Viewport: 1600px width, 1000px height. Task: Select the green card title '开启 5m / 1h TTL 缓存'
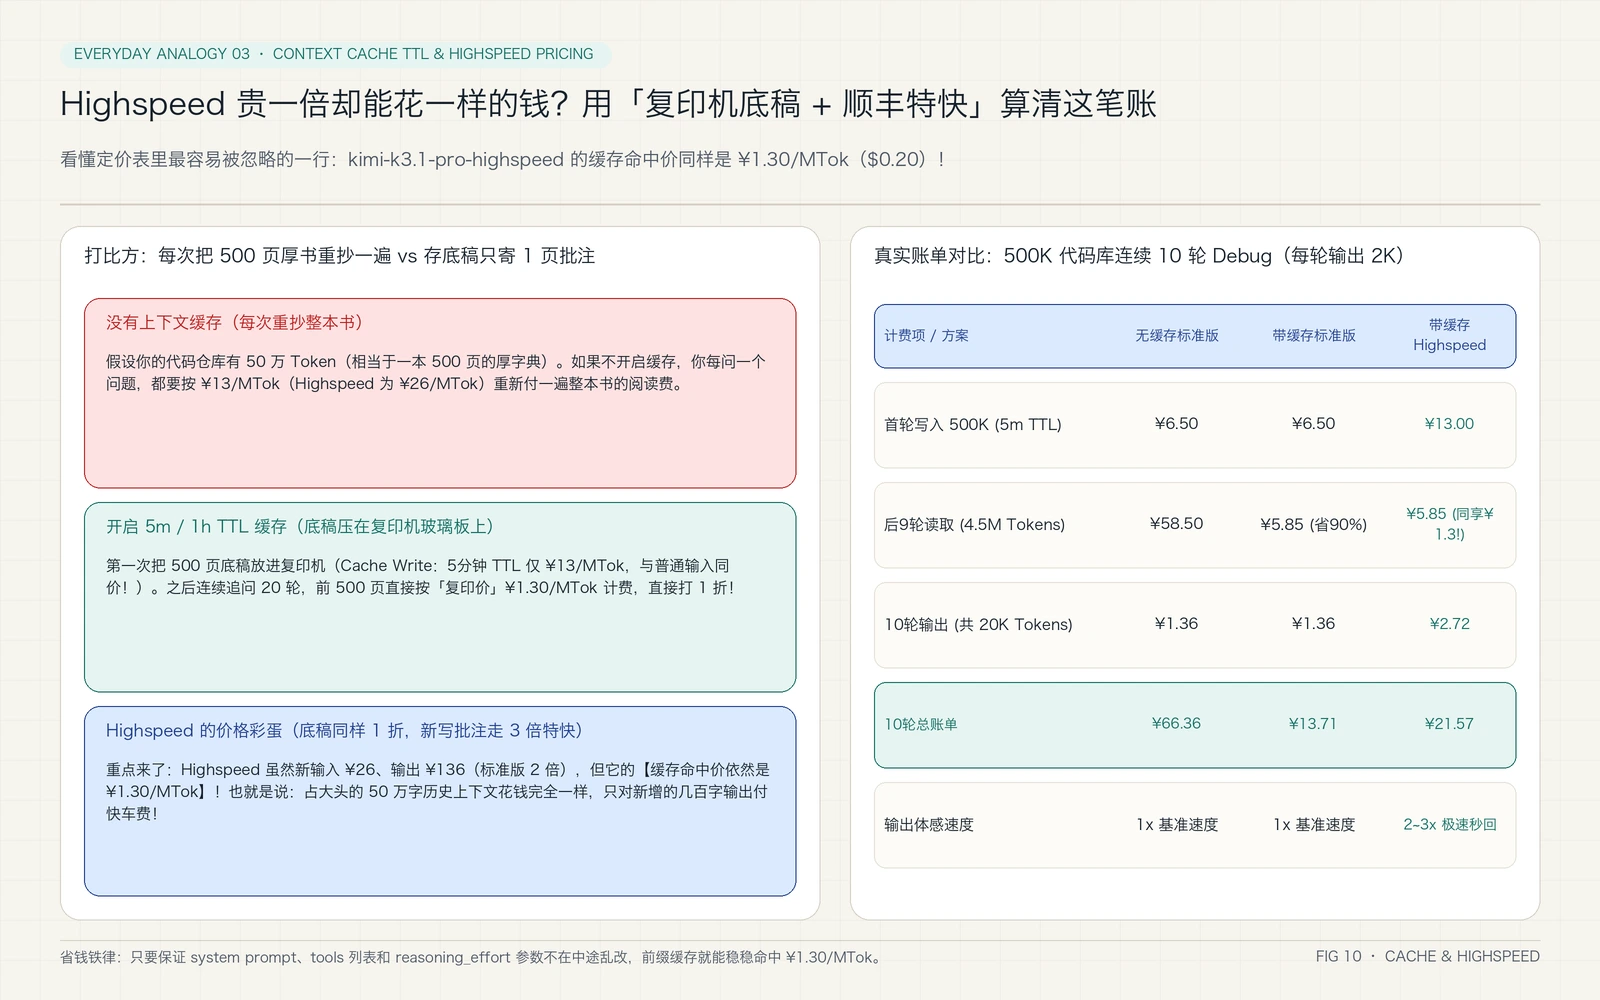point(303,527)
